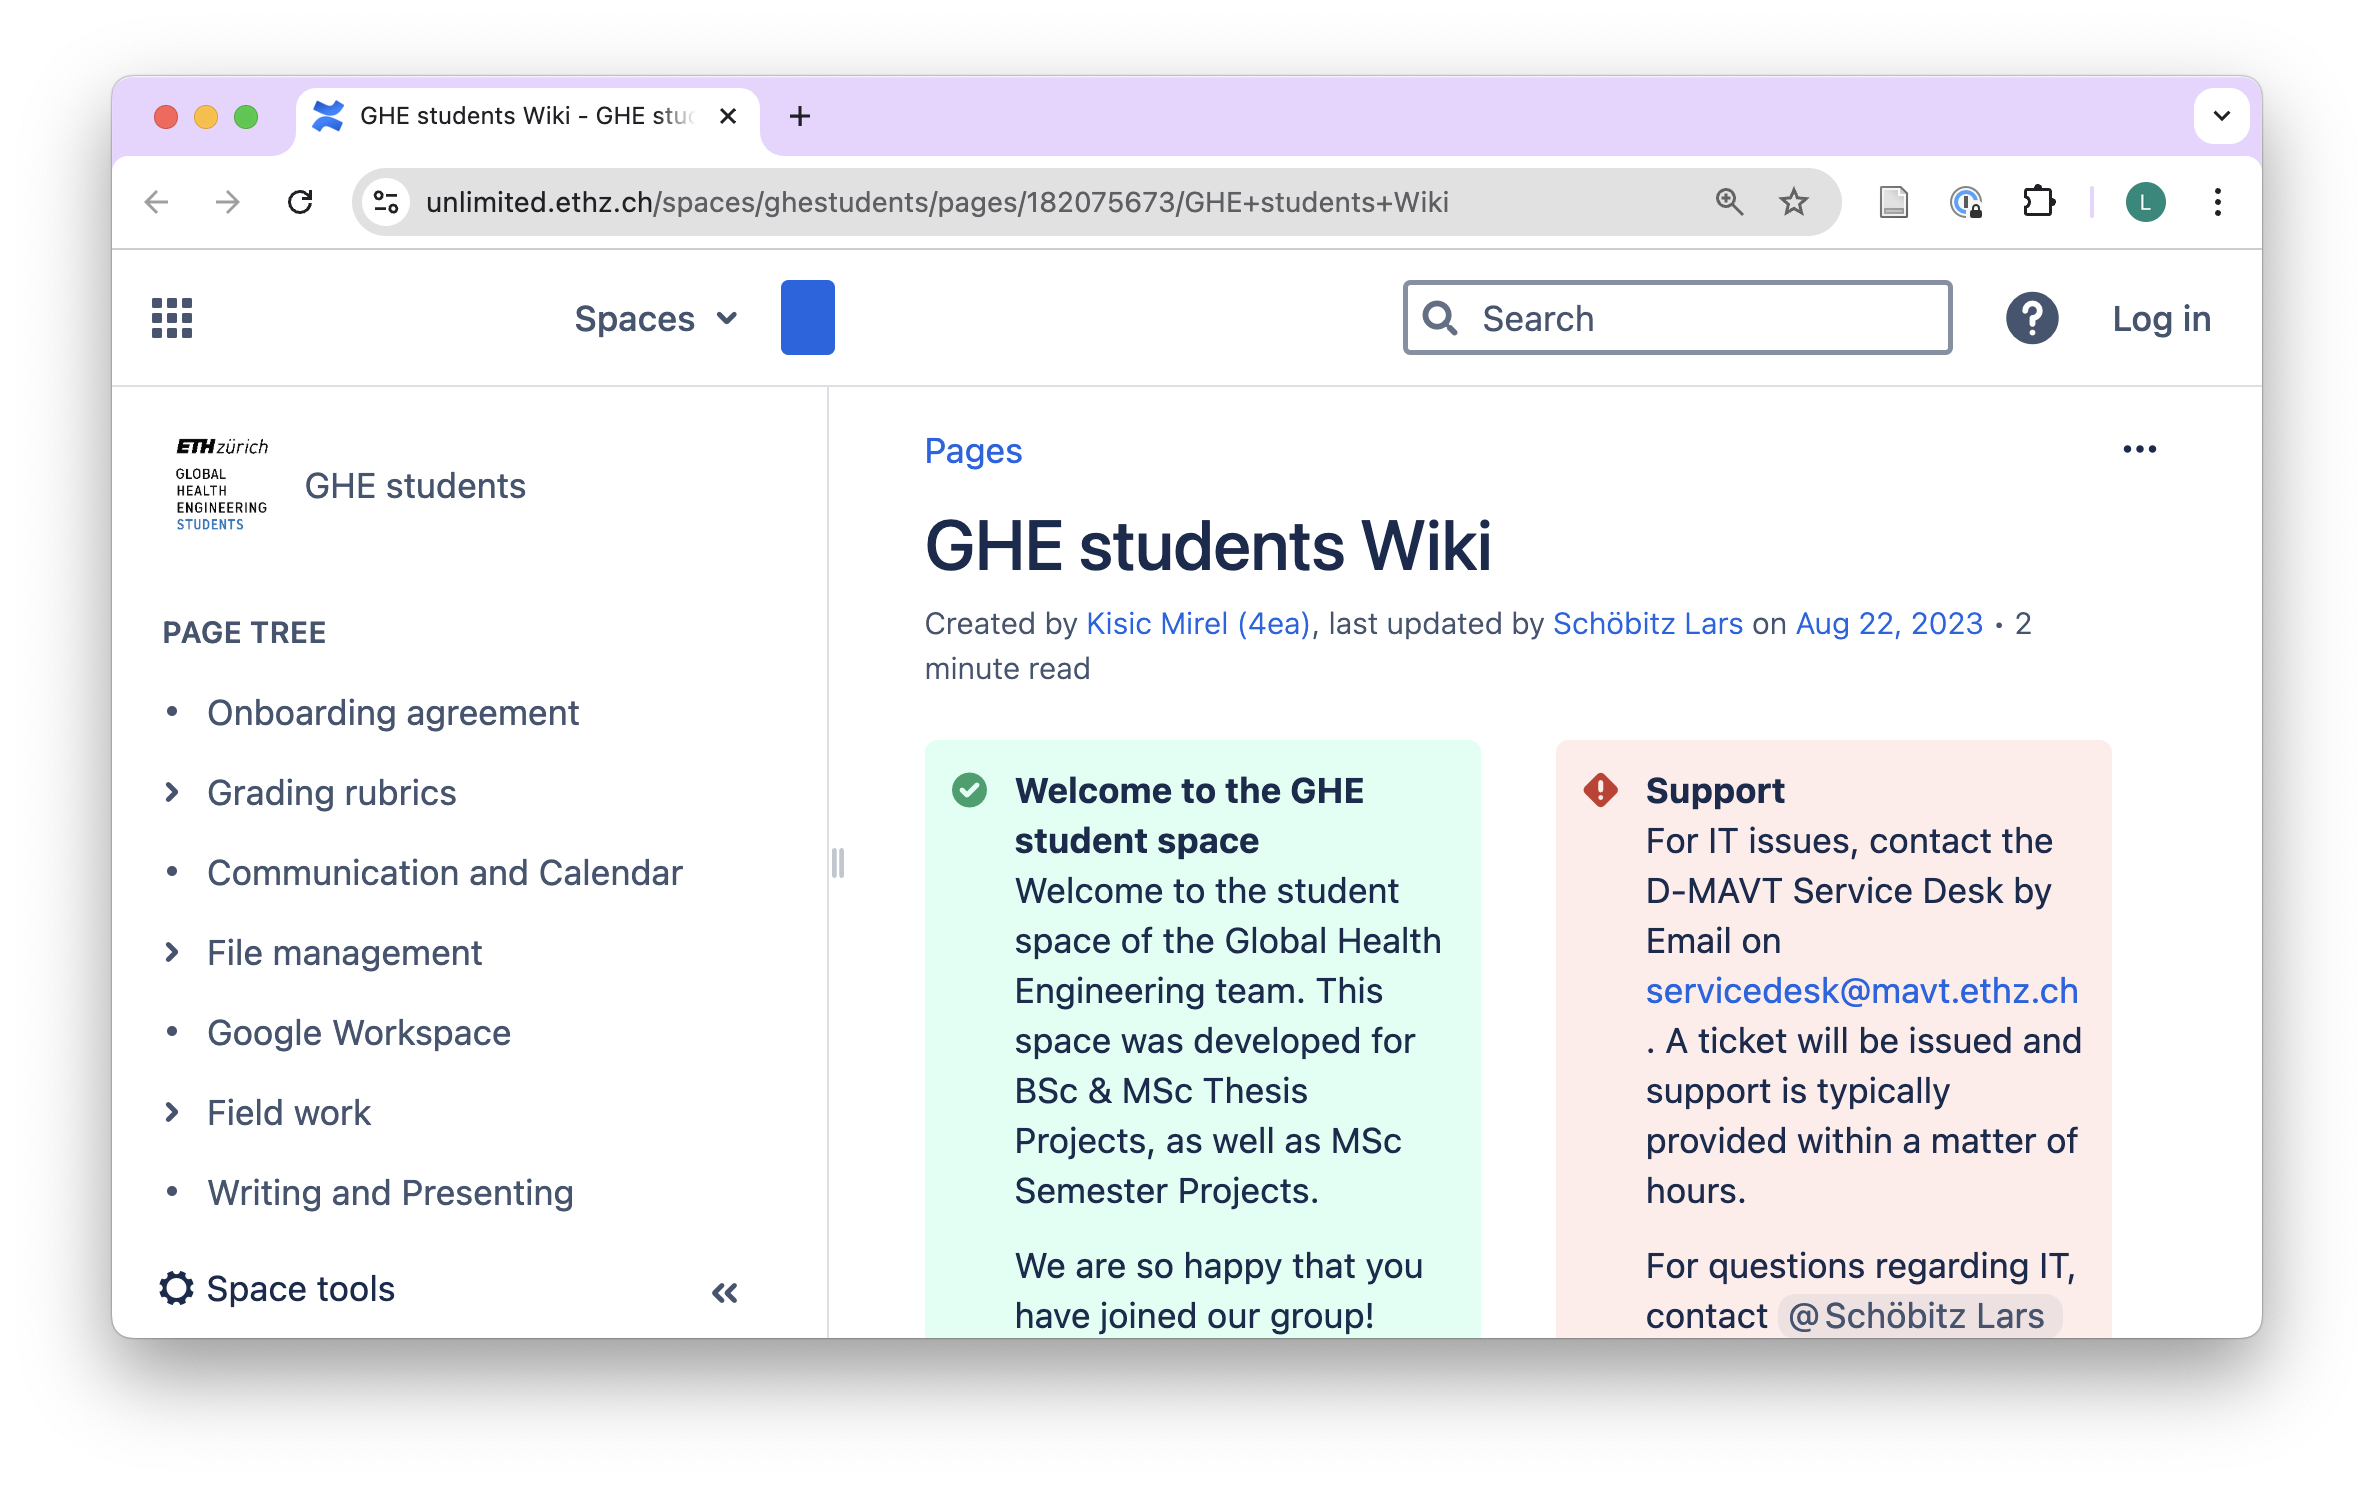2374x1486 pixels.
Task: Open the servicedesk@mavt.ethz.ch email link
Action: [1861, 991]
